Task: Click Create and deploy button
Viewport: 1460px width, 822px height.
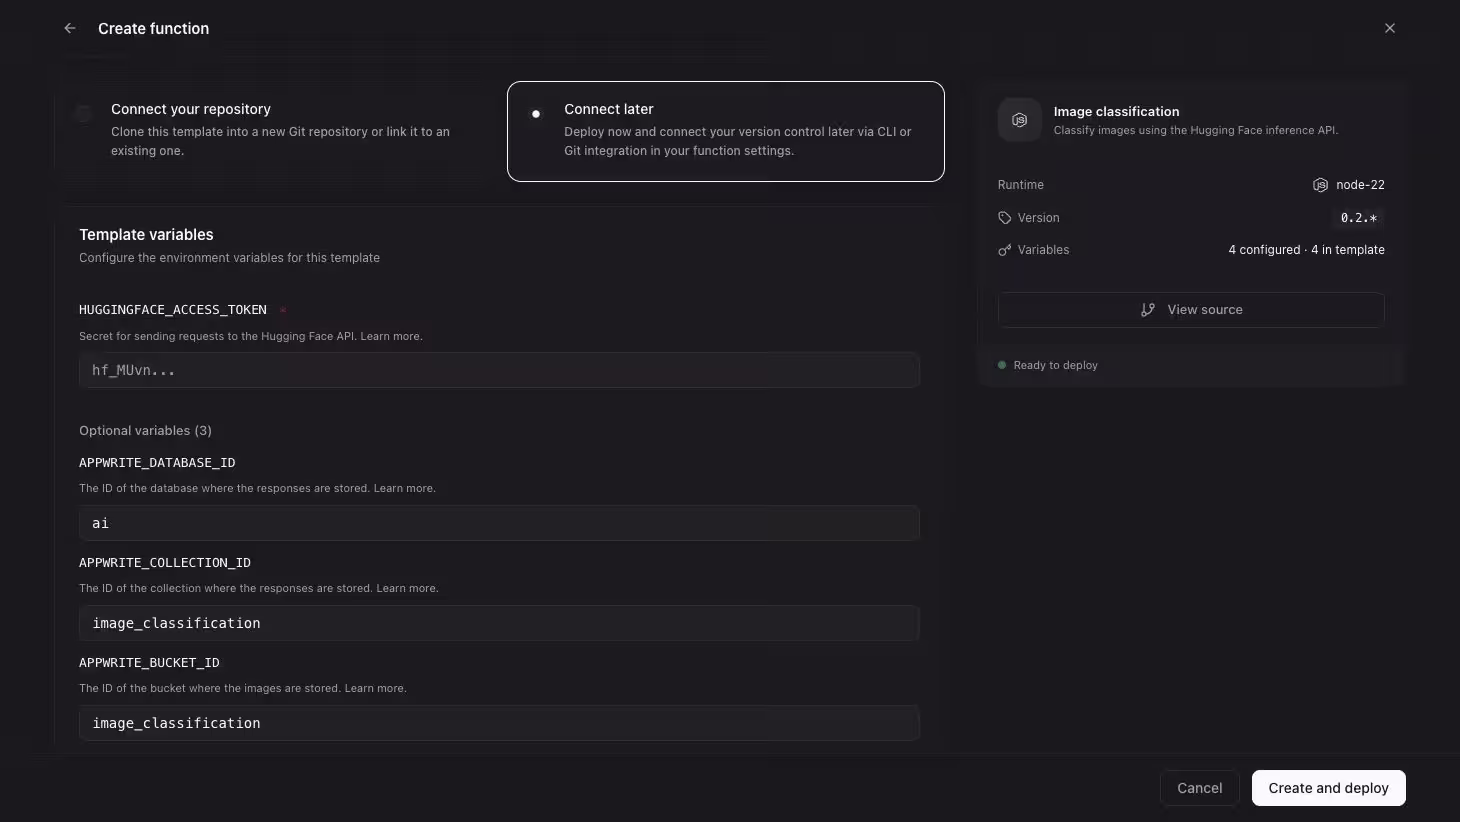Action: click(1329, 788)
